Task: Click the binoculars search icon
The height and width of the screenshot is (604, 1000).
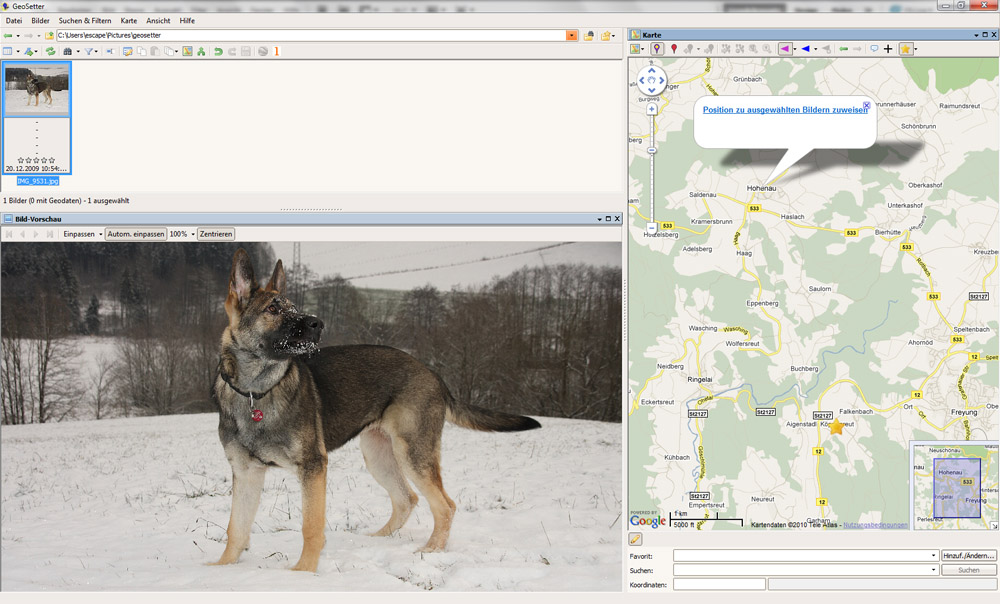Action: 67,52
